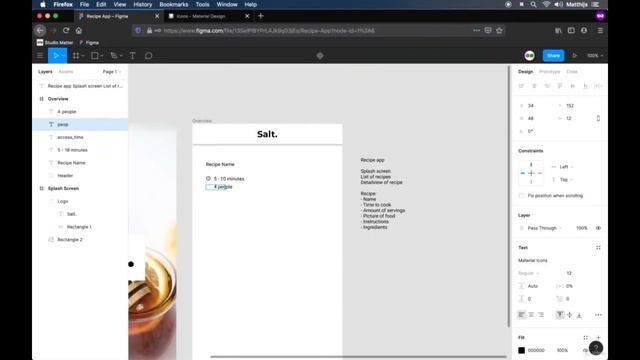Open the pen tool dropdown arrow
640x360 pixels.
point(121,56)
